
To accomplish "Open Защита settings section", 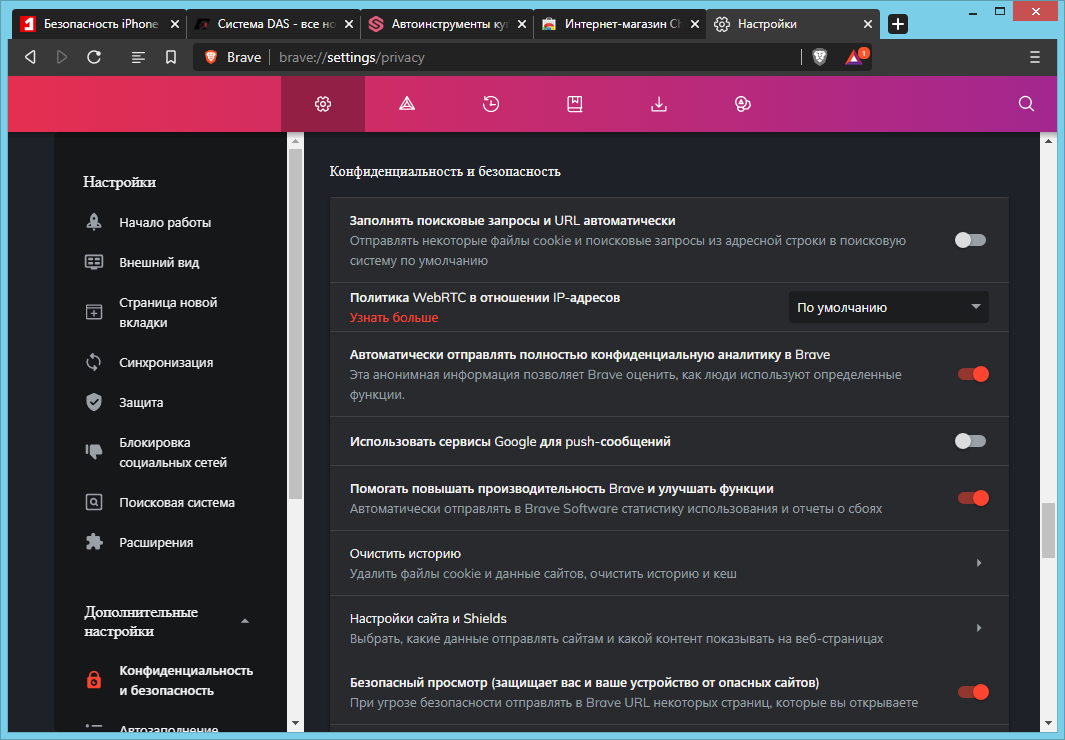I will [141, 403].
